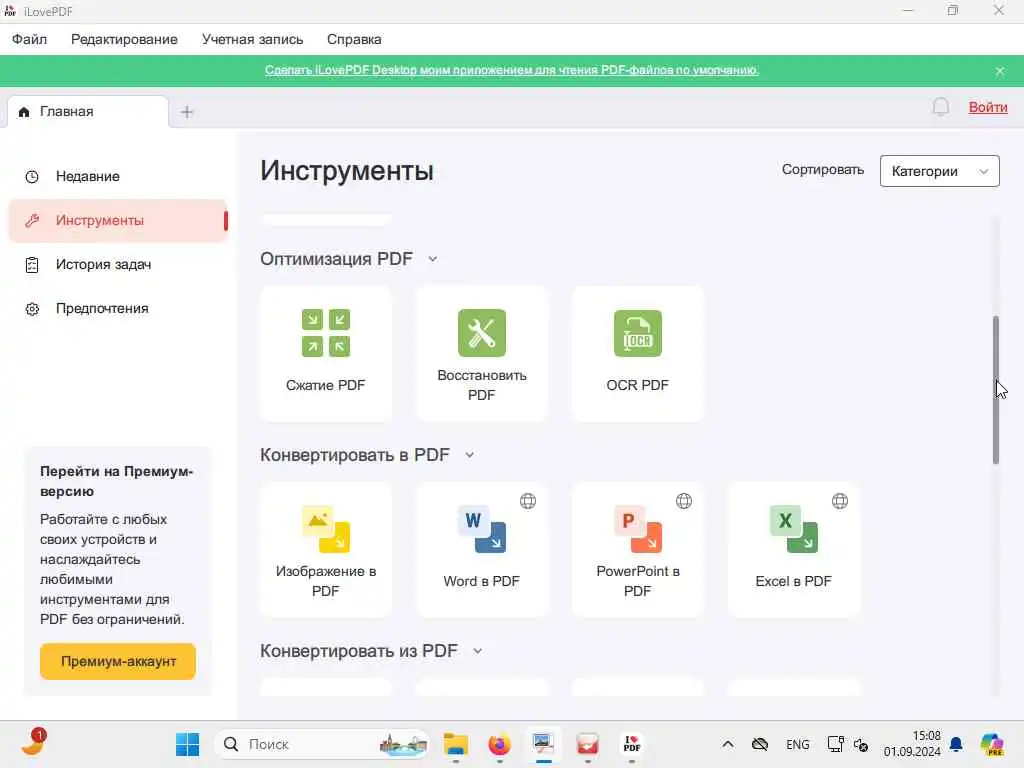Viewport: 1024px width, 768px height.
Task: Switch to the Главная tab
Action: tap(88, 112)
